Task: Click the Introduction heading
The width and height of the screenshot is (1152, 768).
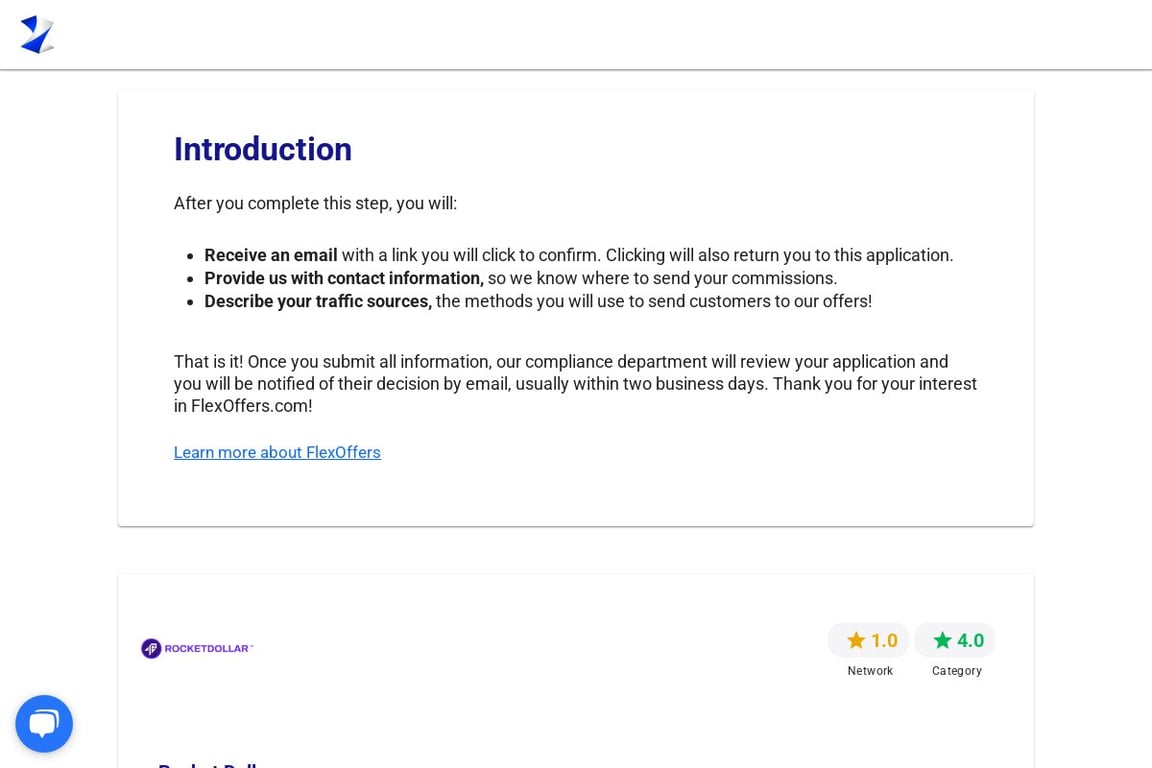Action: point(262,149)
